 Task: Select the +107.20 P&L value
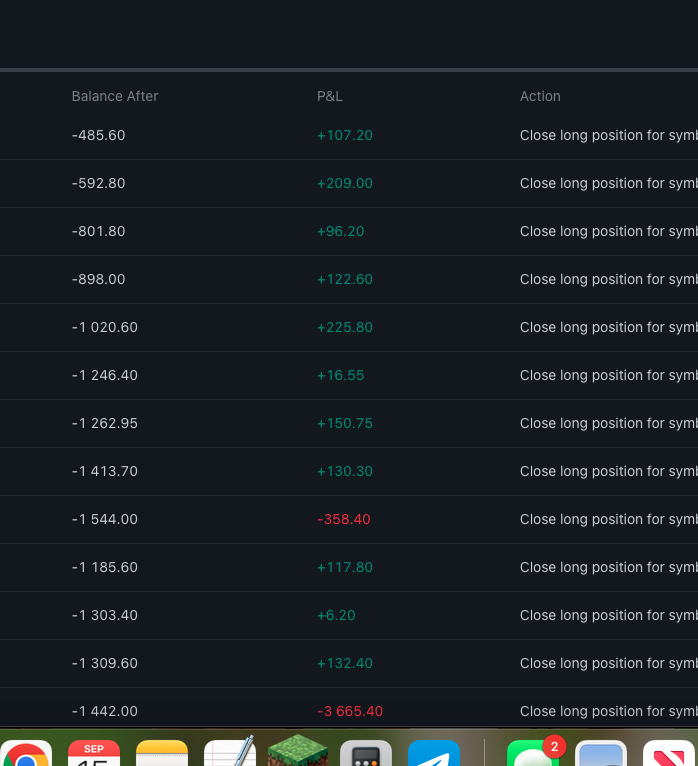(x=345, y=135)
